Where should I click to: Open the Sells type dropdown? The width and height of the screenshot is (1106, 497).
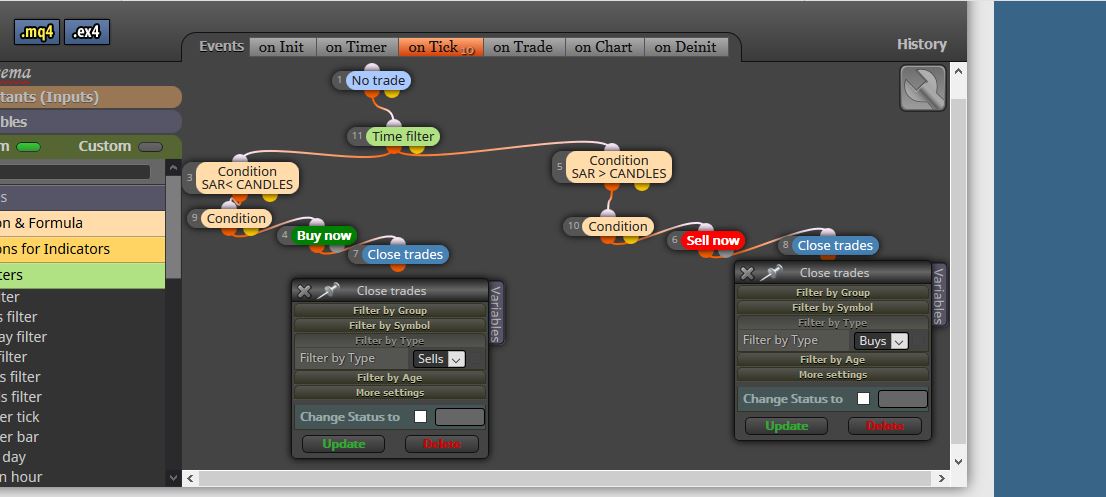(439, 359)
